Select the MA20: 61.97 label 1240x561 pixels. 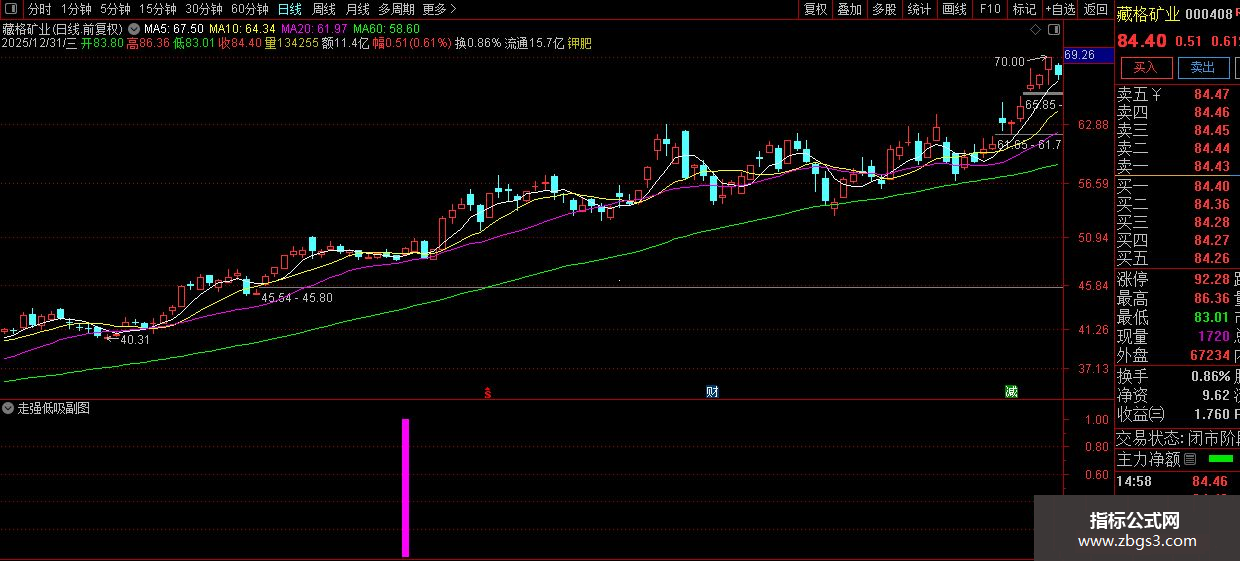click(x=314, y=30)
